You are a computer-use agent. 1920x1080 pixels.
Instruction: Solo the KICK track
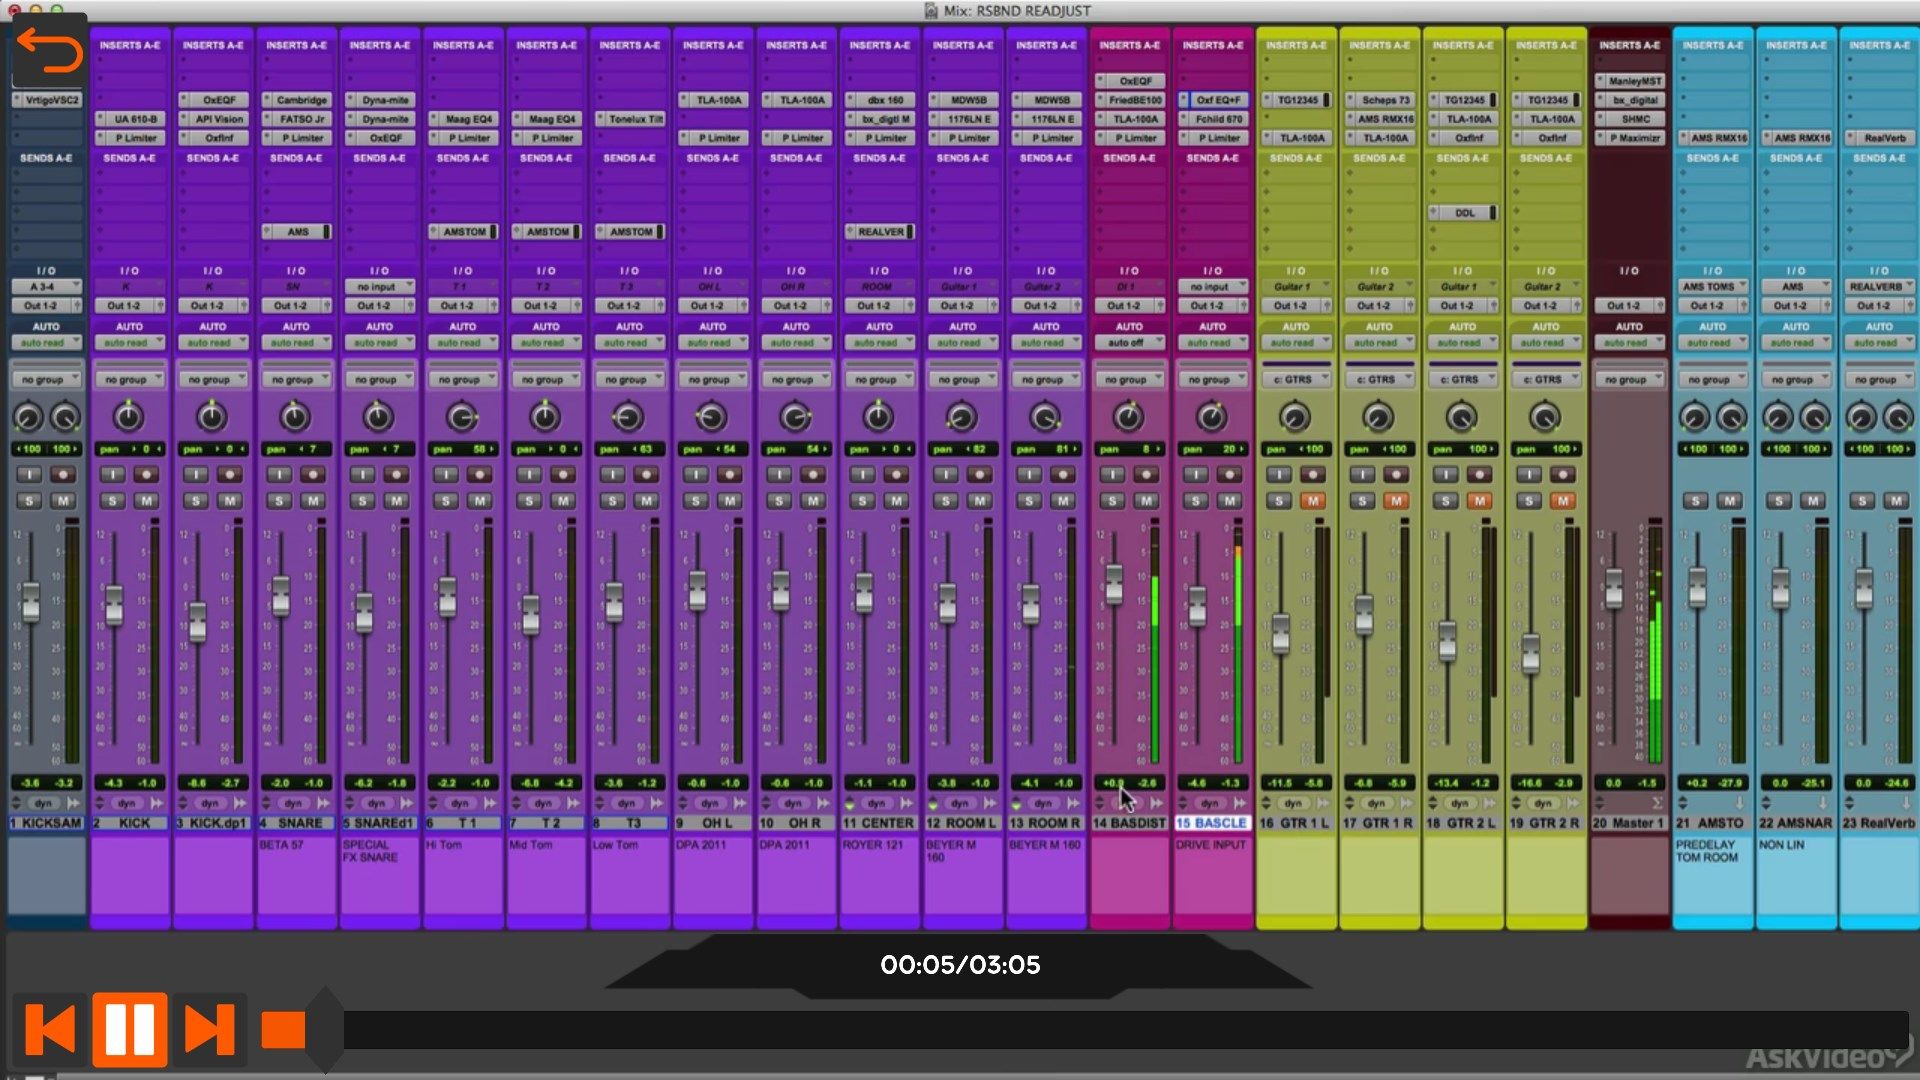pos(112,501)
